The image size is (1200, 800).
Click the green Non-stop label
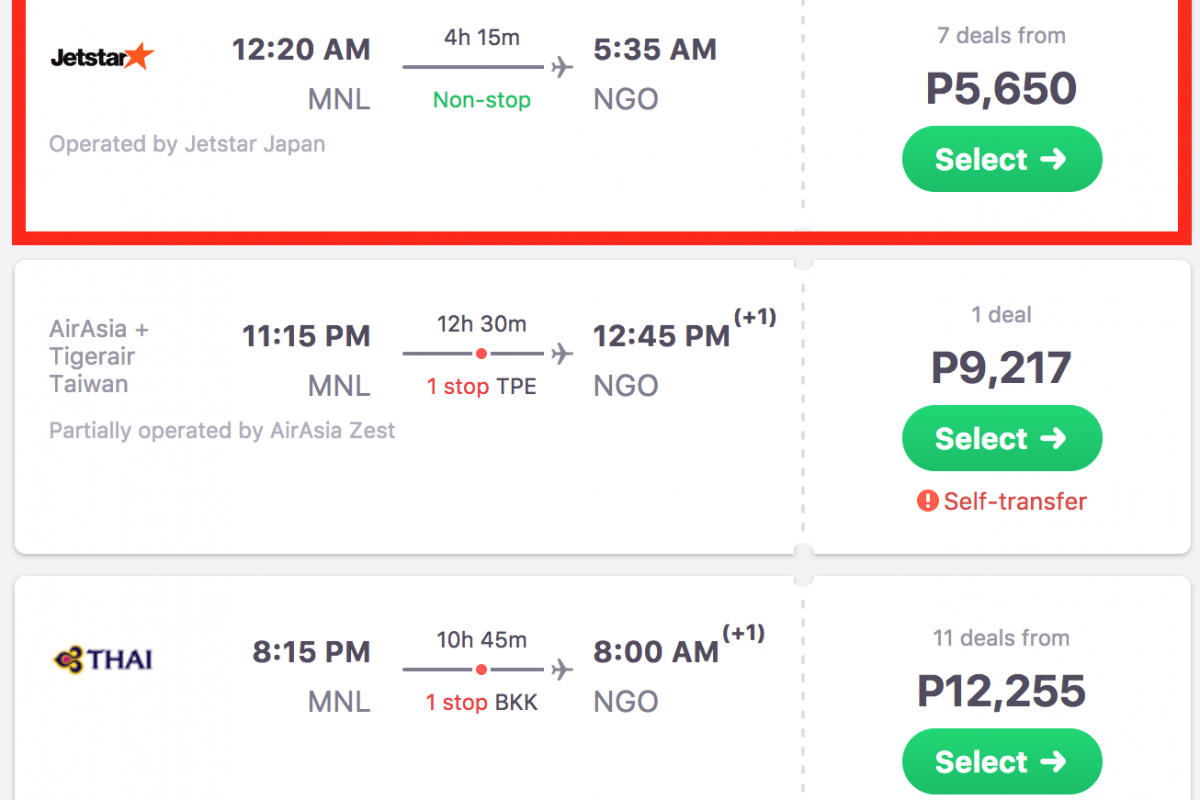481,100
